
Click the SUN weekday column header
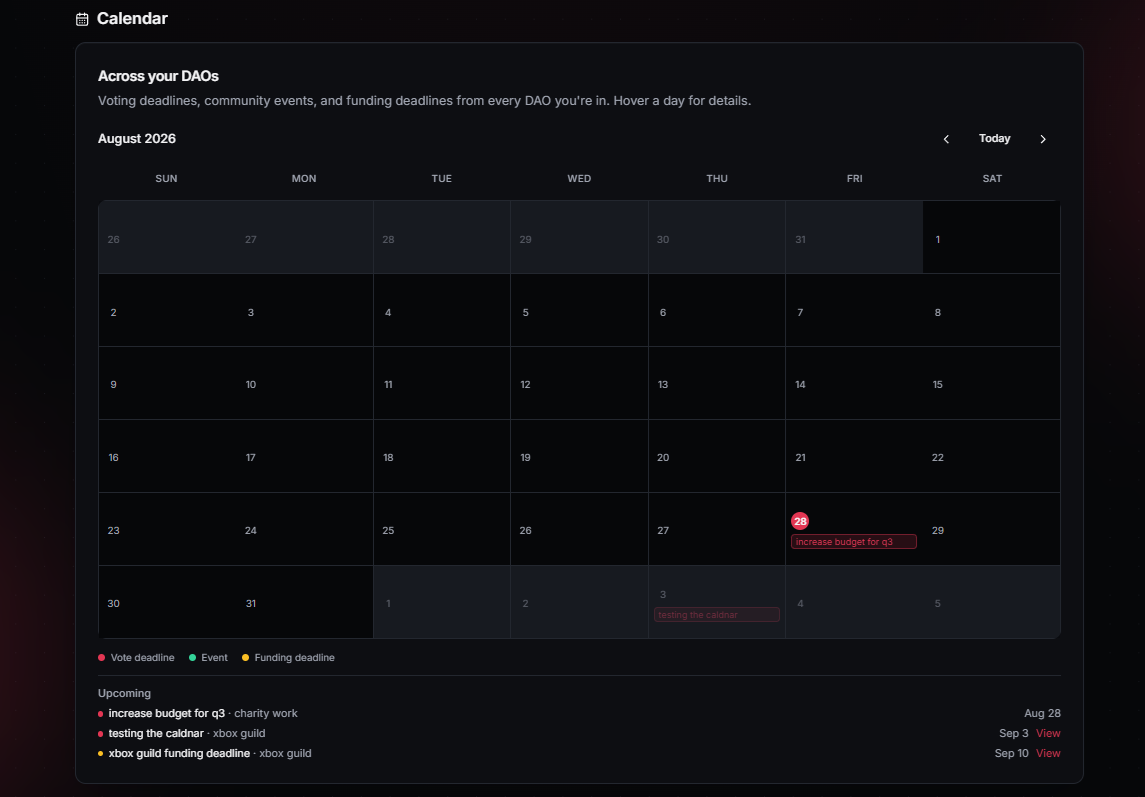[x=166, y=178]
